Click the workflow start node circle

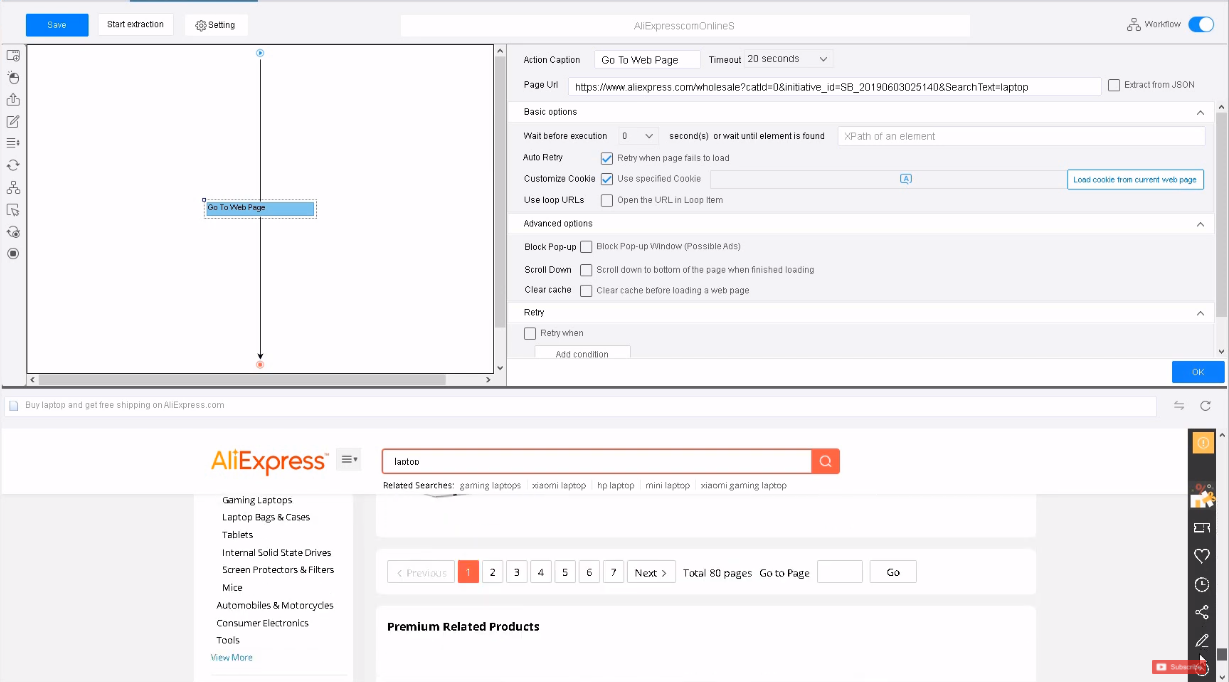tap(260, 52)
